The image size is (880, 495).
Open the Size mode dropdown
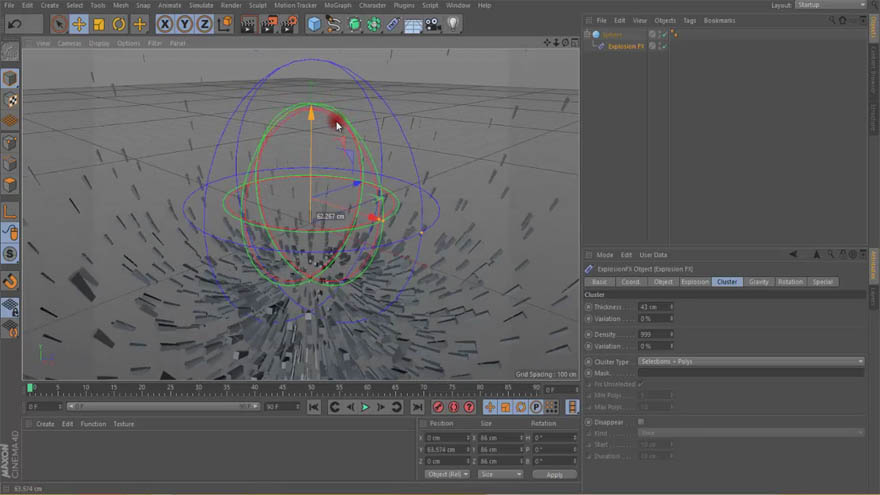(x=501, y=475)
